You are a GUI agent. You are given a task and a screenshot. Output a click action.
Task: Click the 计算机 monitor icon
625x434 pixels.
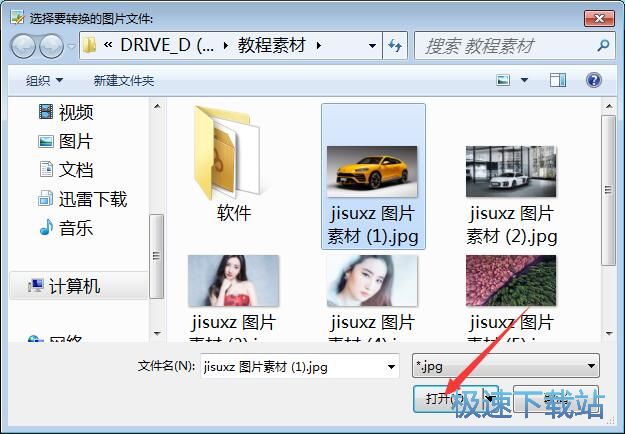pyautogui.click(x=36, y=286)
